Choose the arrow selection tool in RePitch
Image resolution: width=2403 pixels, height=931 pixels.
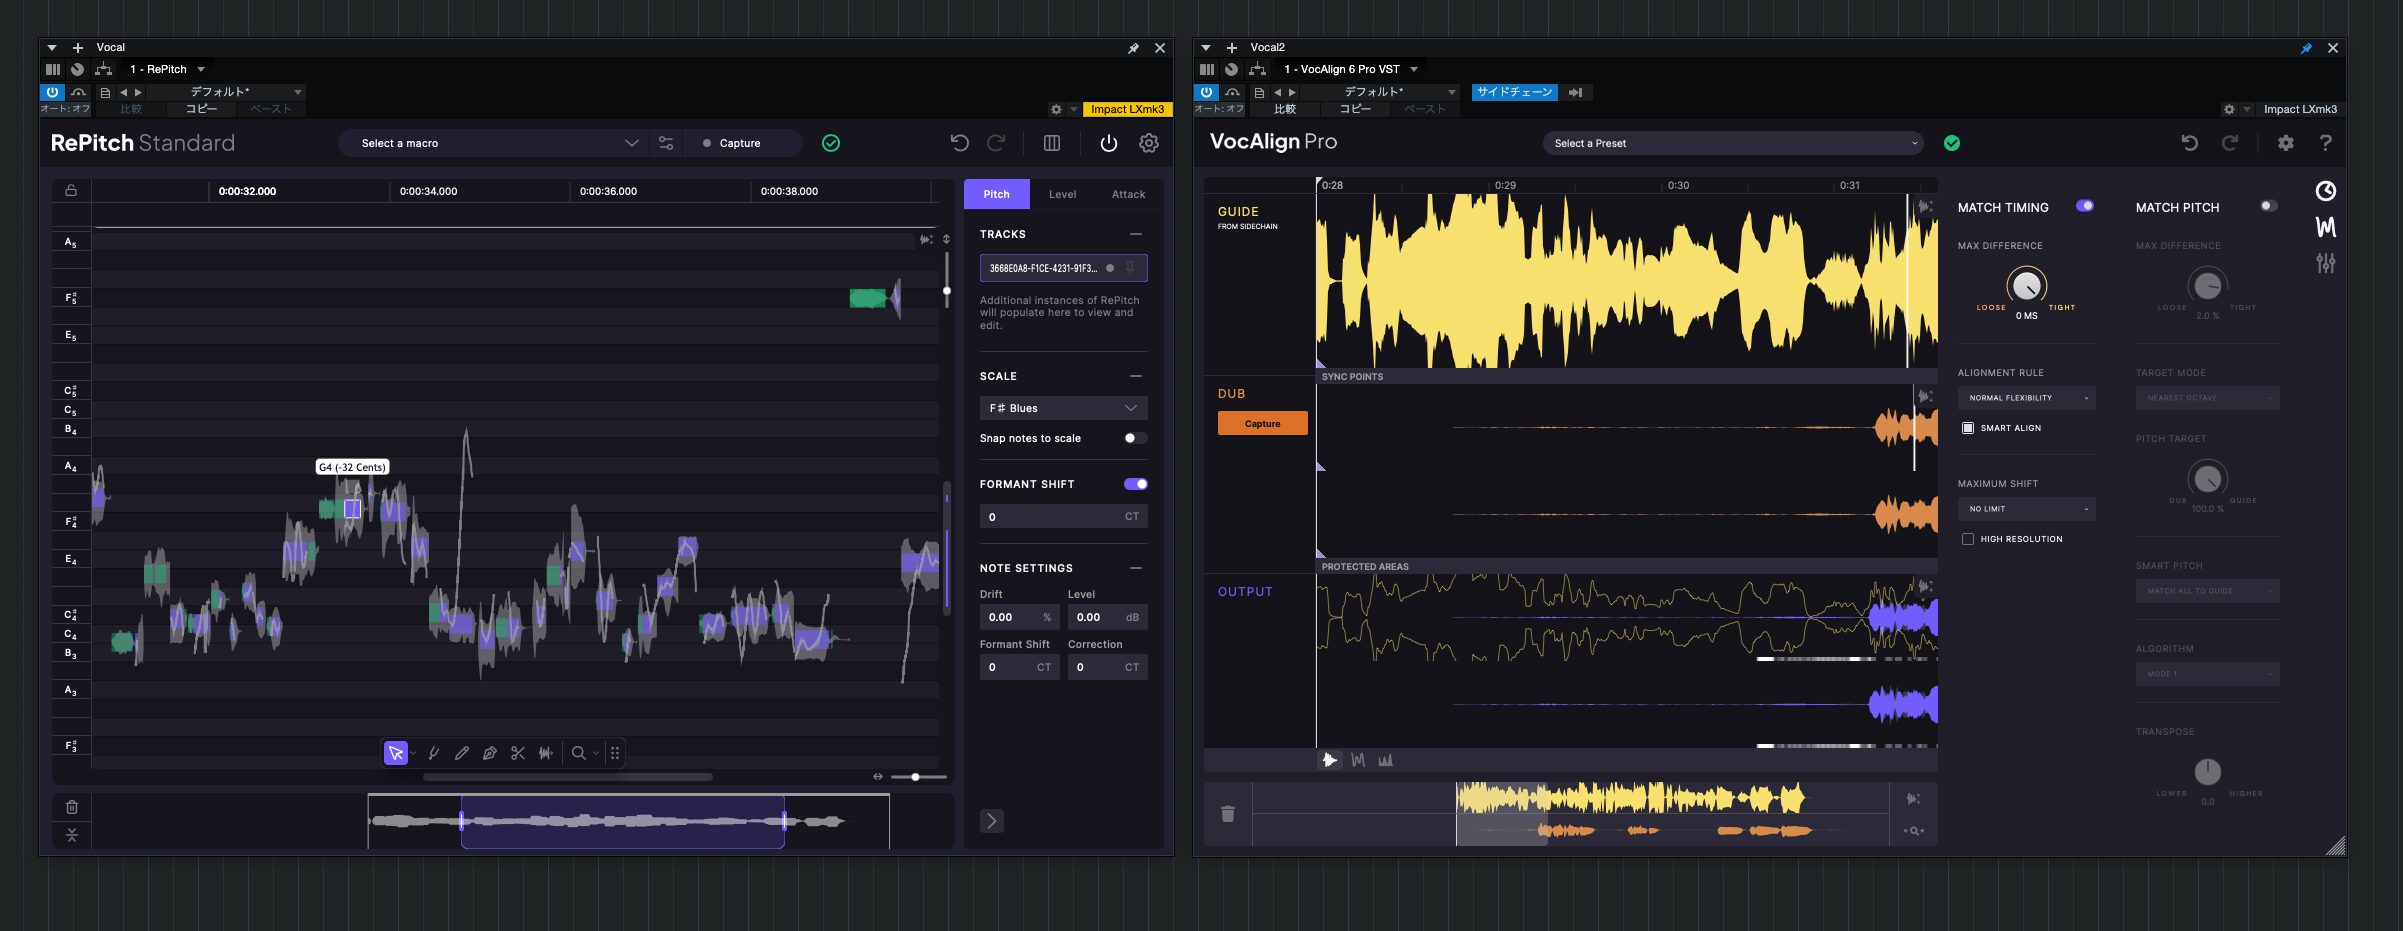pyautogui.click(x=396, y=753)
